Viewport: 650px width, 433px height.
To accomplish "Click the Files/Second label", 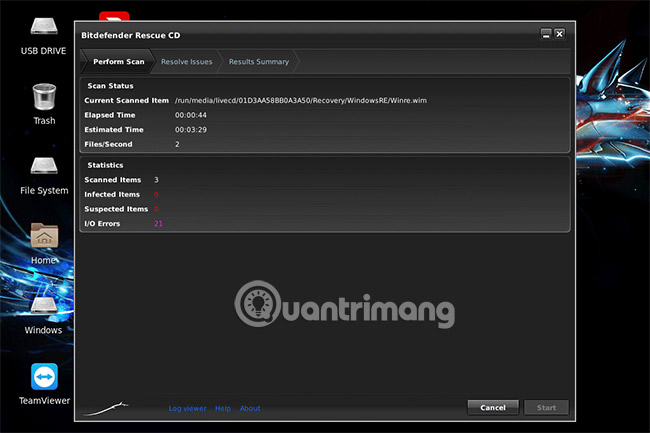I will pos(108,144).
